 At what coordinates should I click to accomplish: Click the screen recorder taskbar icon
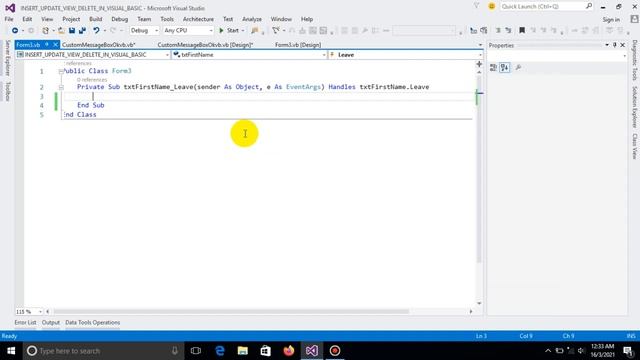335,351
